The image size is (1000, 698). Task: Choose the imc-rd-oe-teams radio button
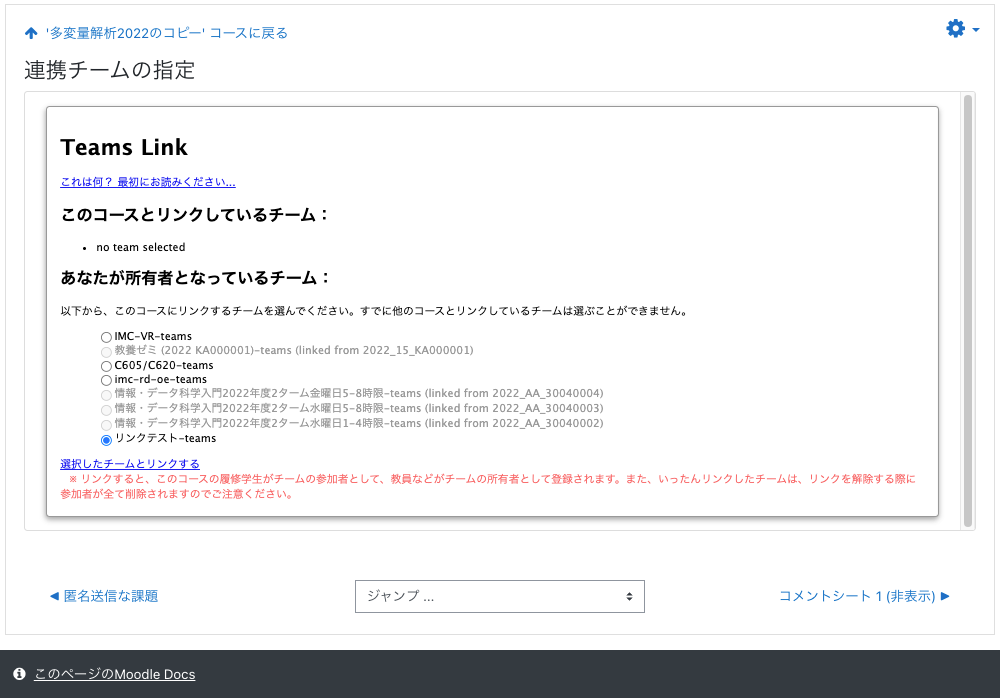(106, 380)
